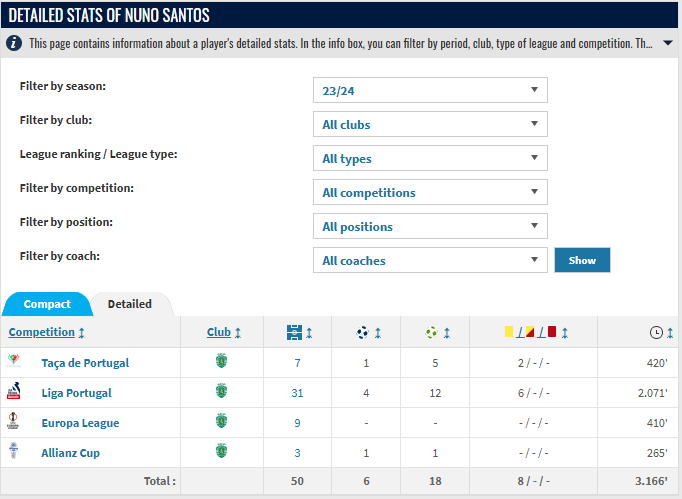The image size is (682, 499).
Task: Click the Europa League trophy logo
Action: click(13, 421)
